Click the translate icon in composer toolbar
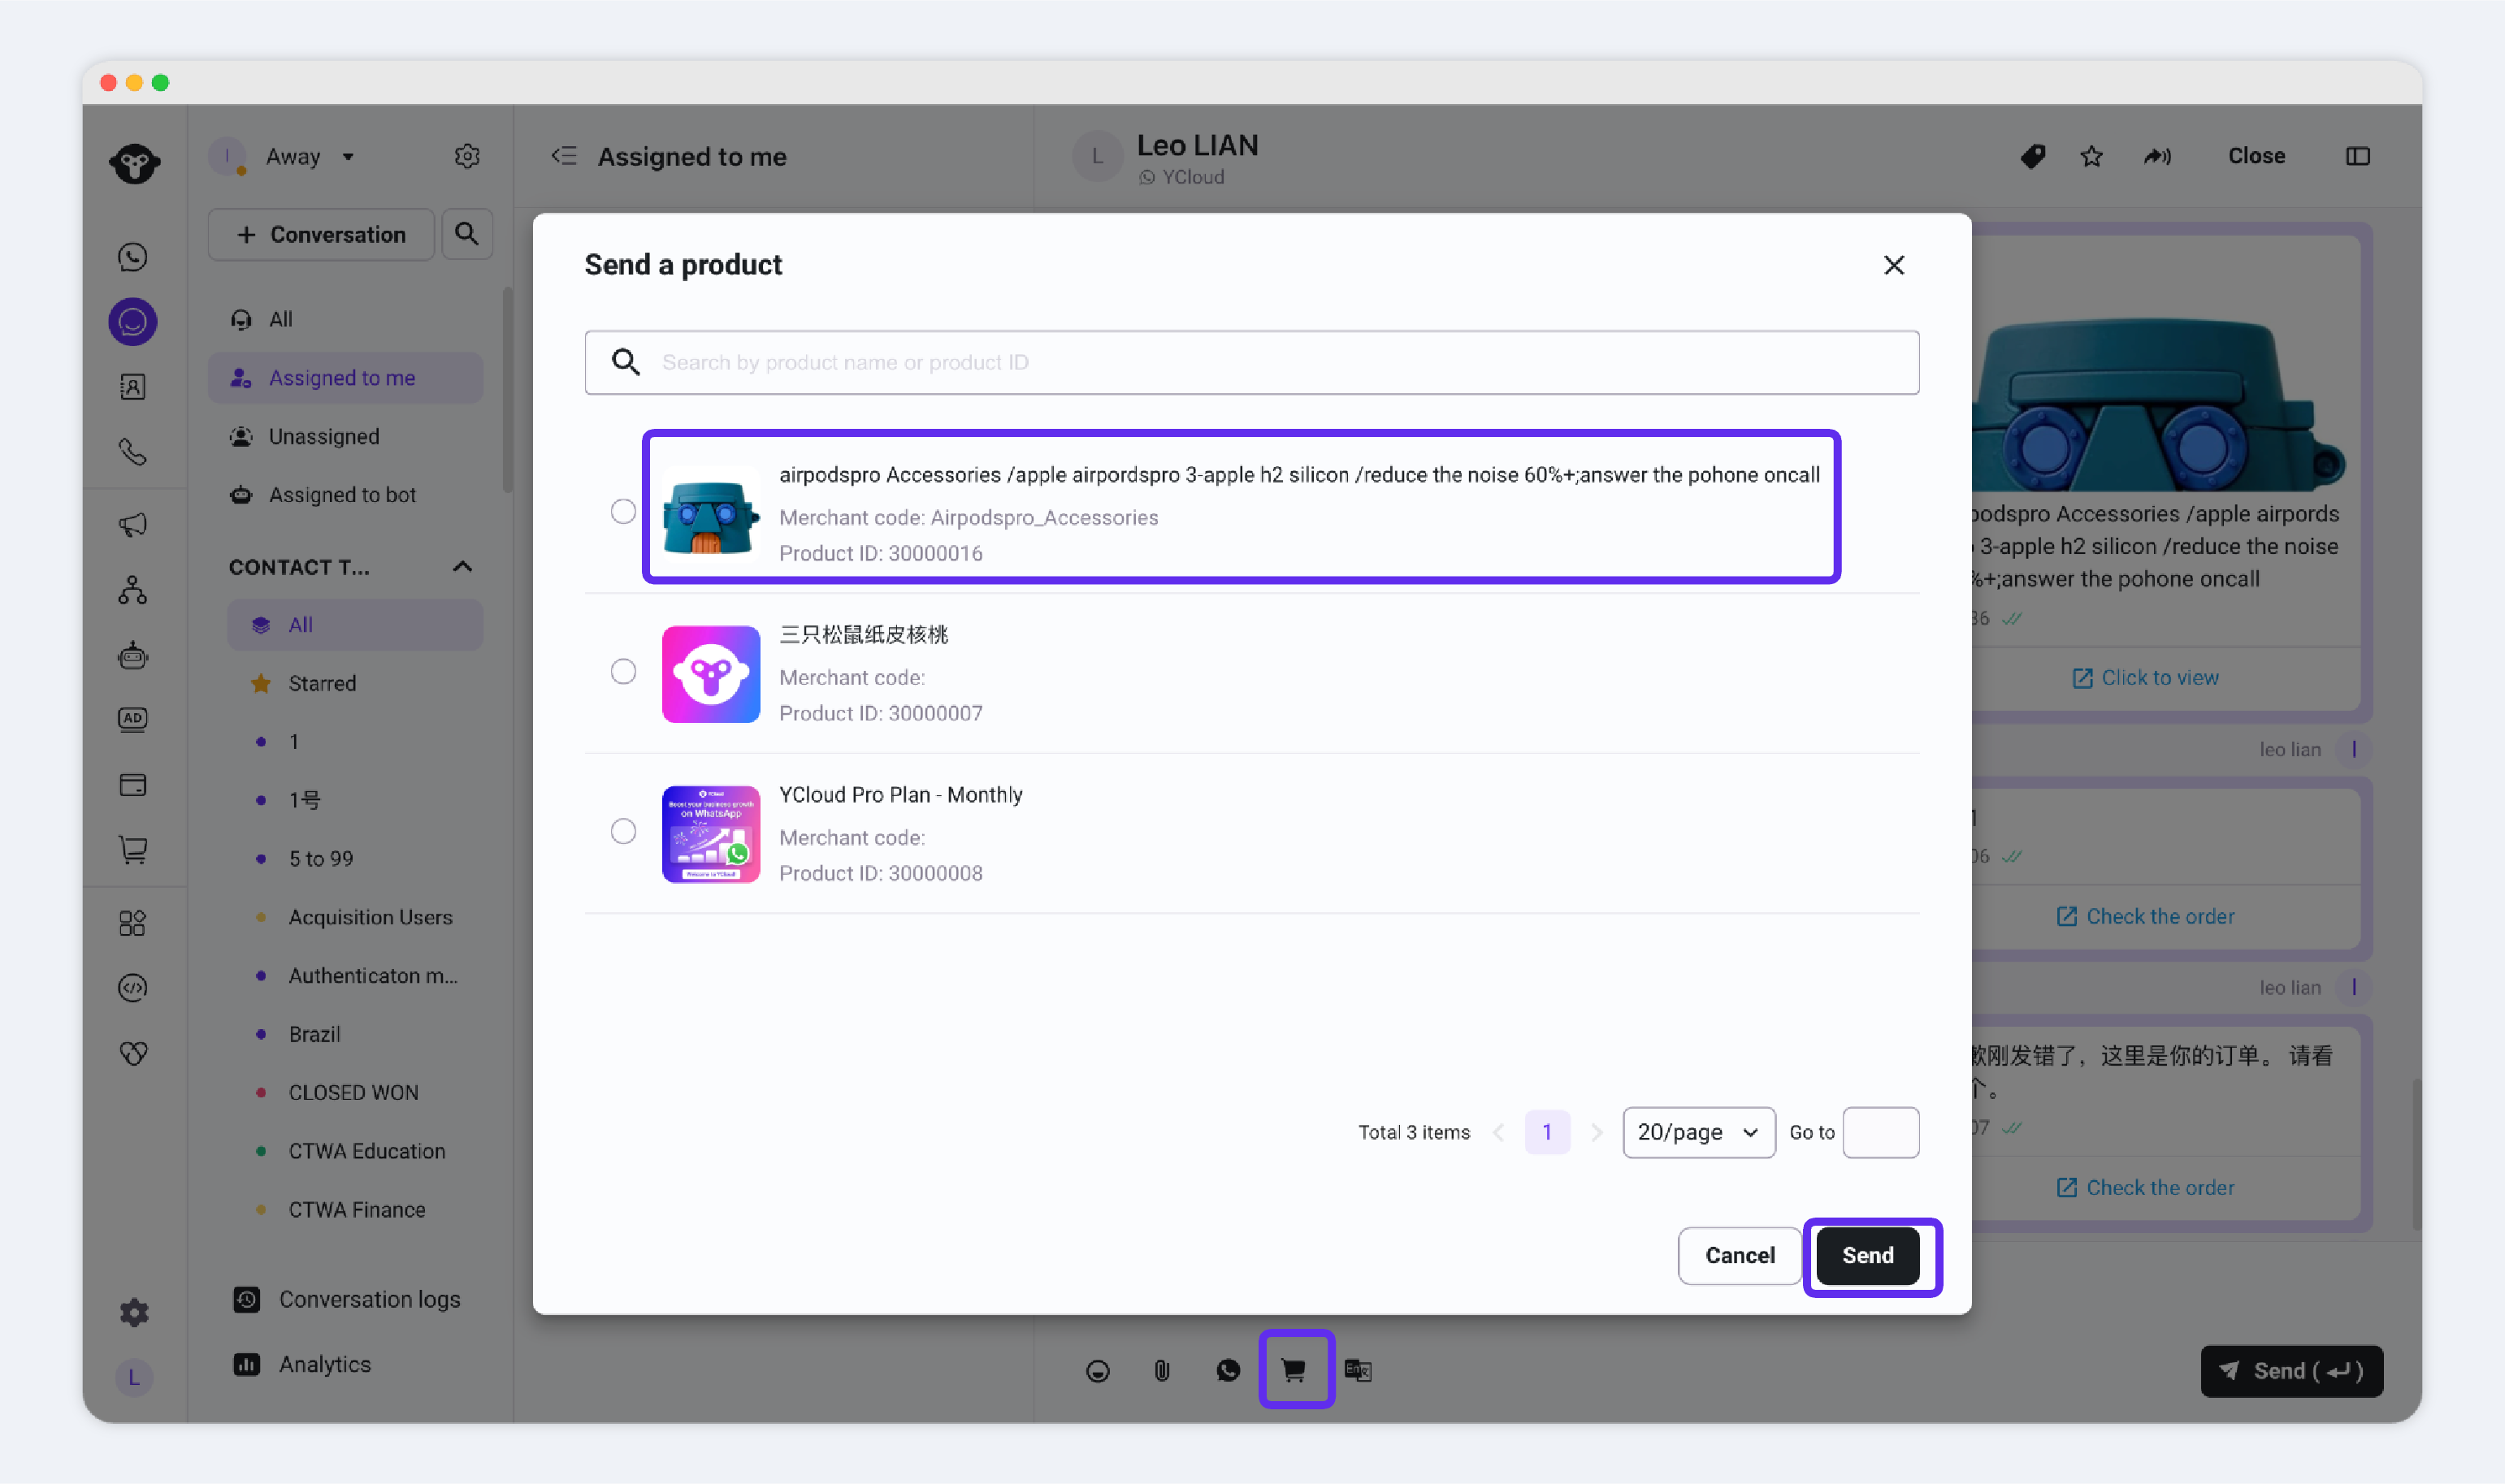The width and height of the screenshot is (2505, 1484). [x=1357, y=1370]
